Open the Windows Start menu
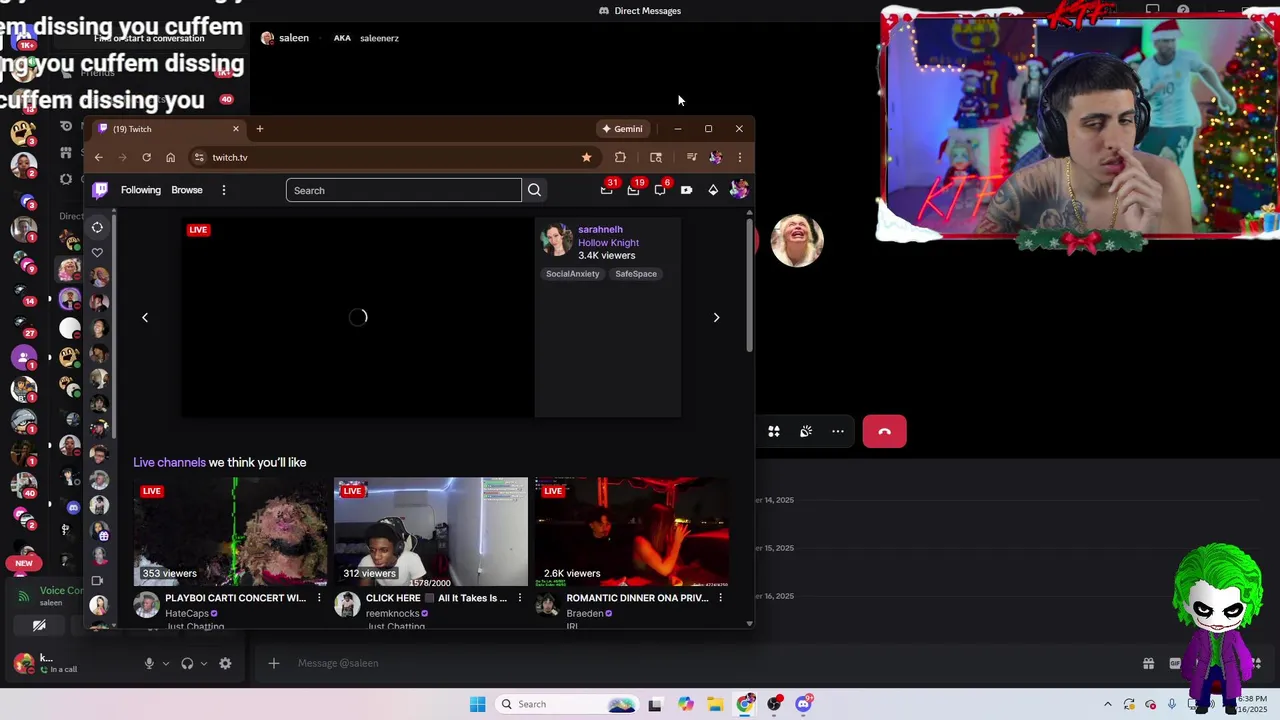The width and height of the screenshot is (1280, 720). (478, 704)
